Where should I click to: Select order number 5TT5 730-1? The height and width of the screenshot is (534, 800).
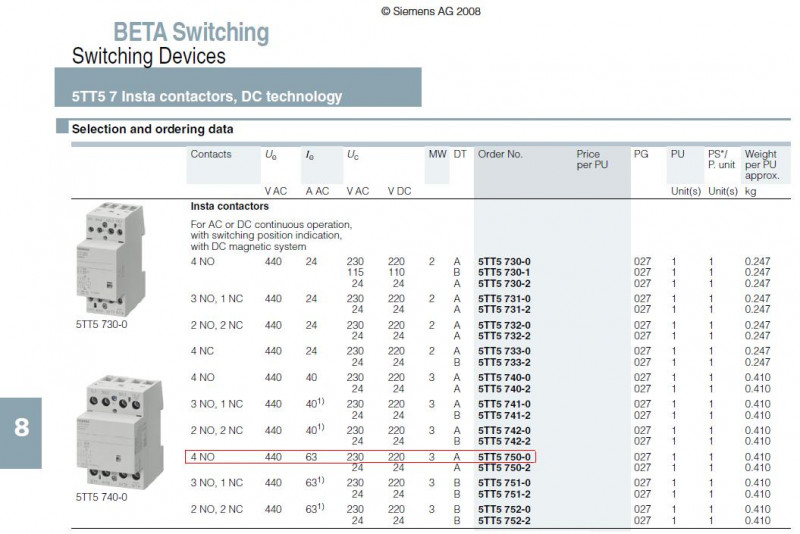point(504,272)
